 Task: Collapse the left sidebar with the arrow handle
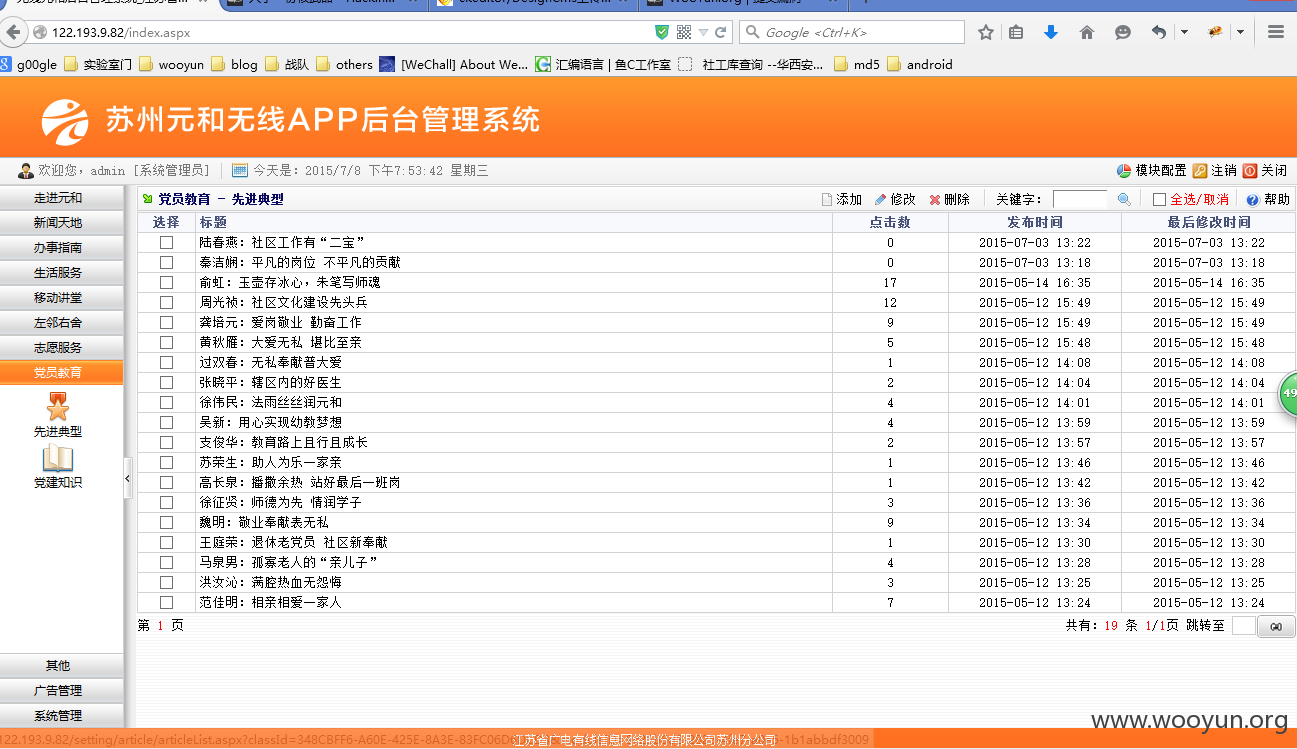(x=128, y=479)
